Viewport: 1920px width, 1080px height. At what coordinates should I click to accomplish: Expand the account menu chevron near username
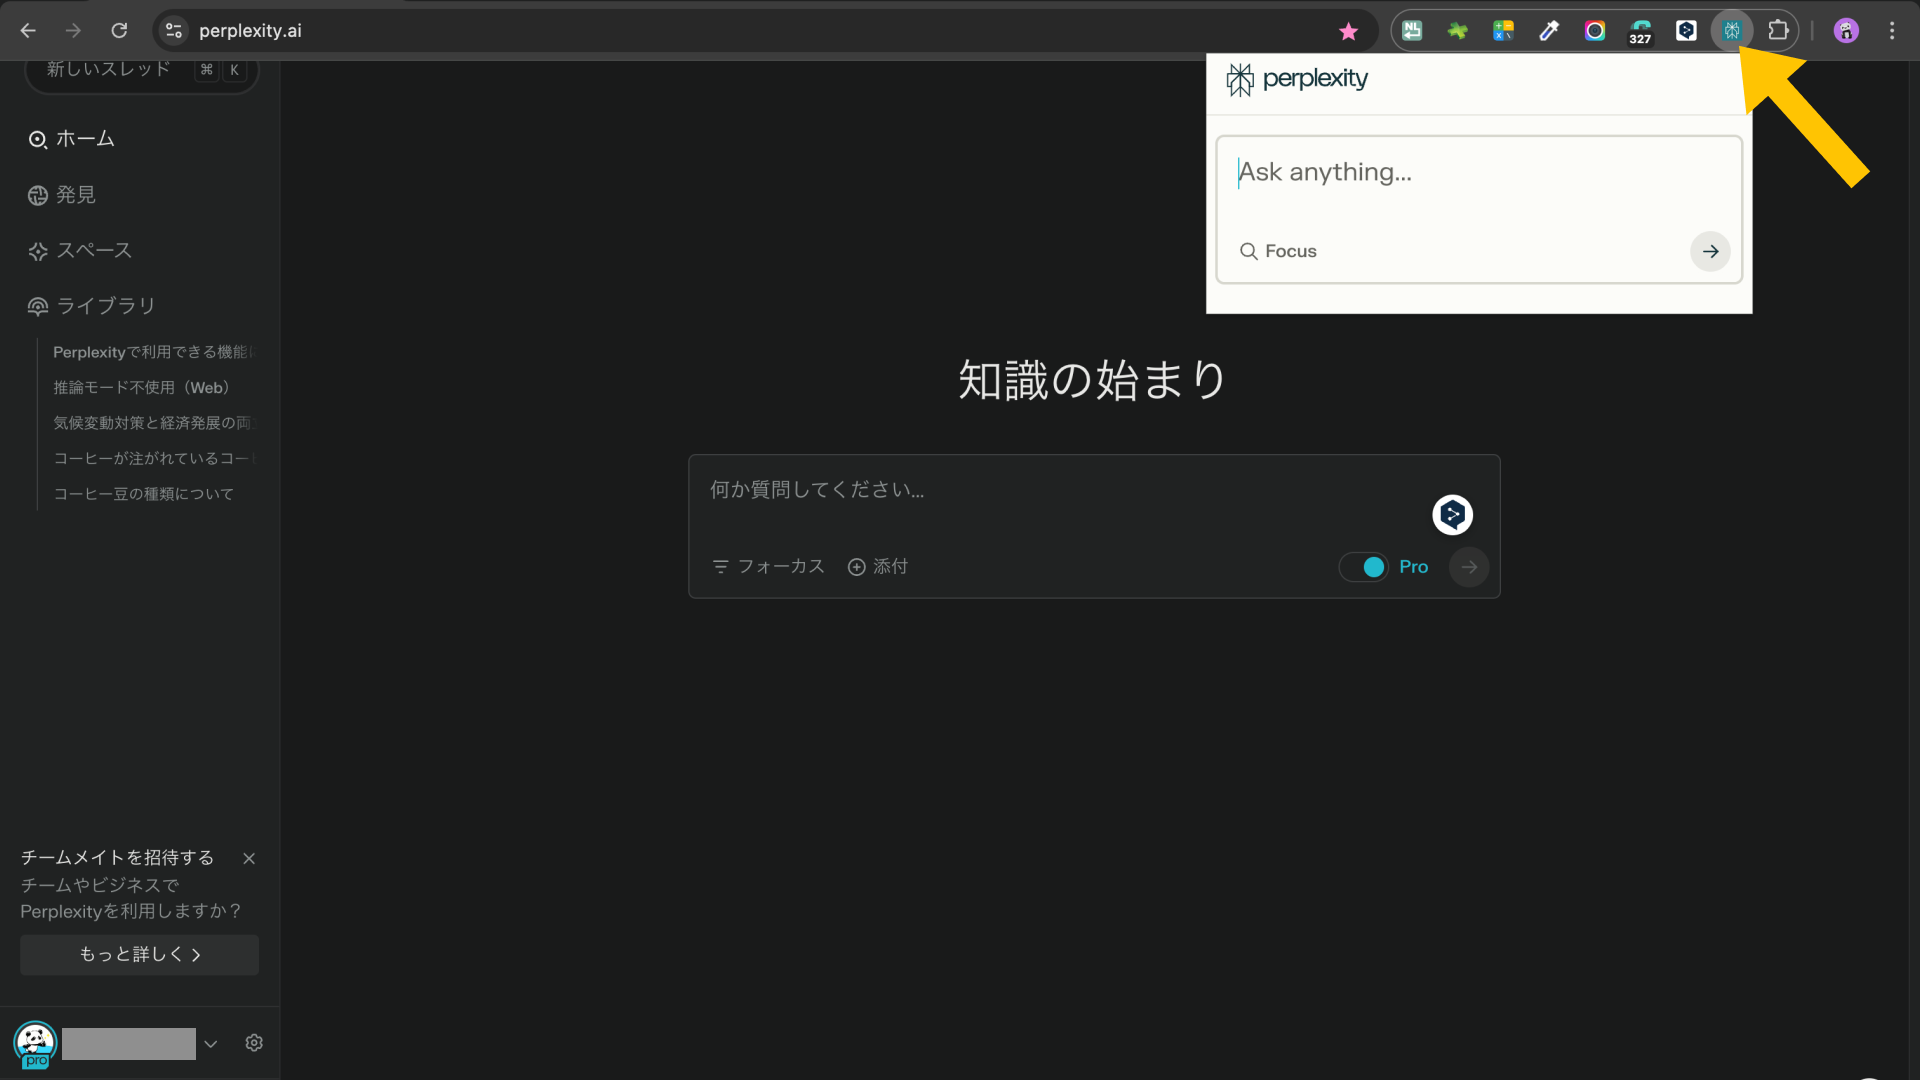211,1043
